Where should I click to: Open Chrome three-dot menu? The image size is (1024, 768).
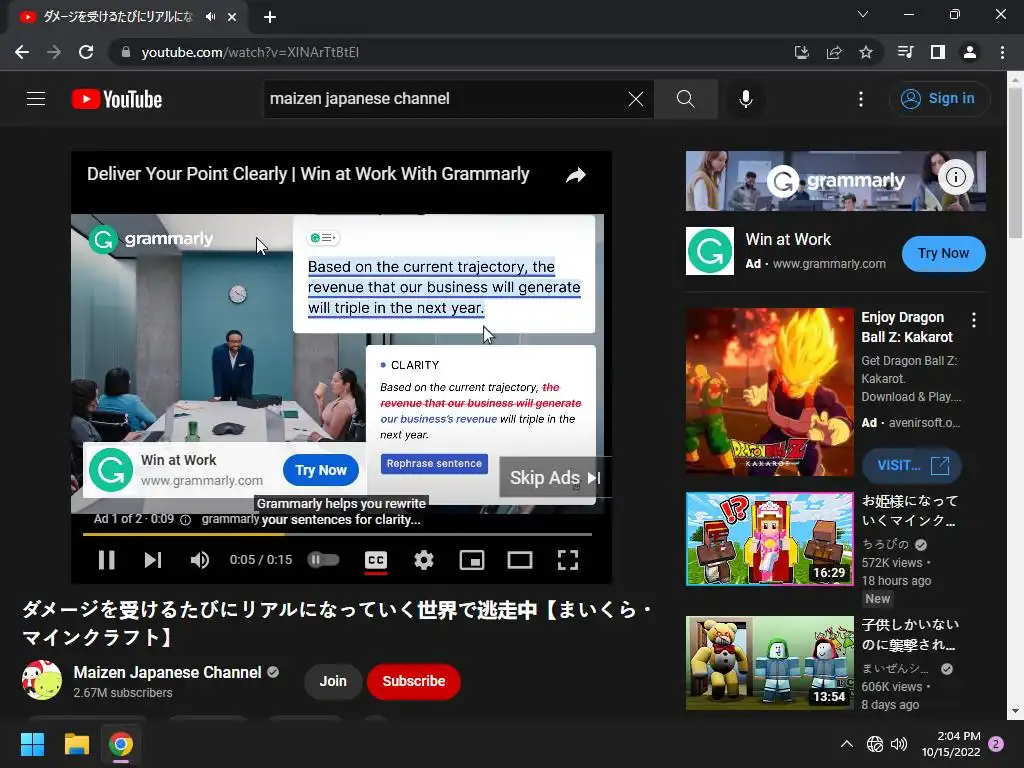tap(1002, 52)
